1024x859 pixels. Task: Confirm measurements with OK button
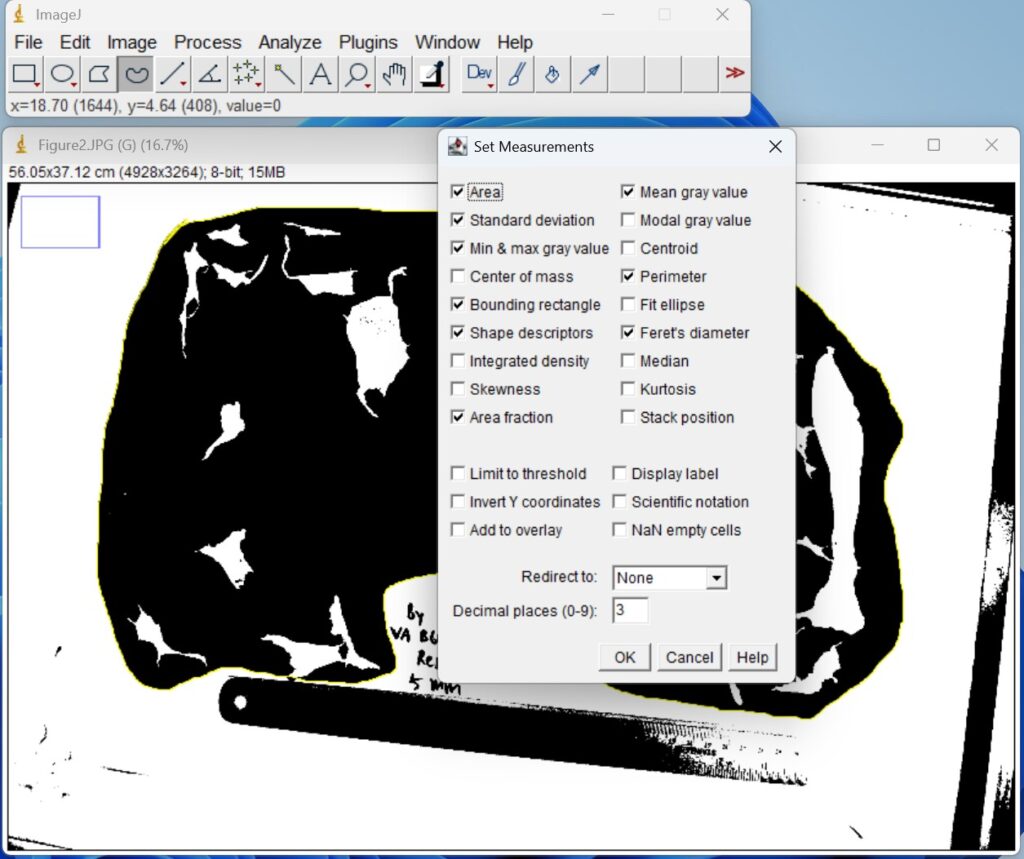[623, 657]
